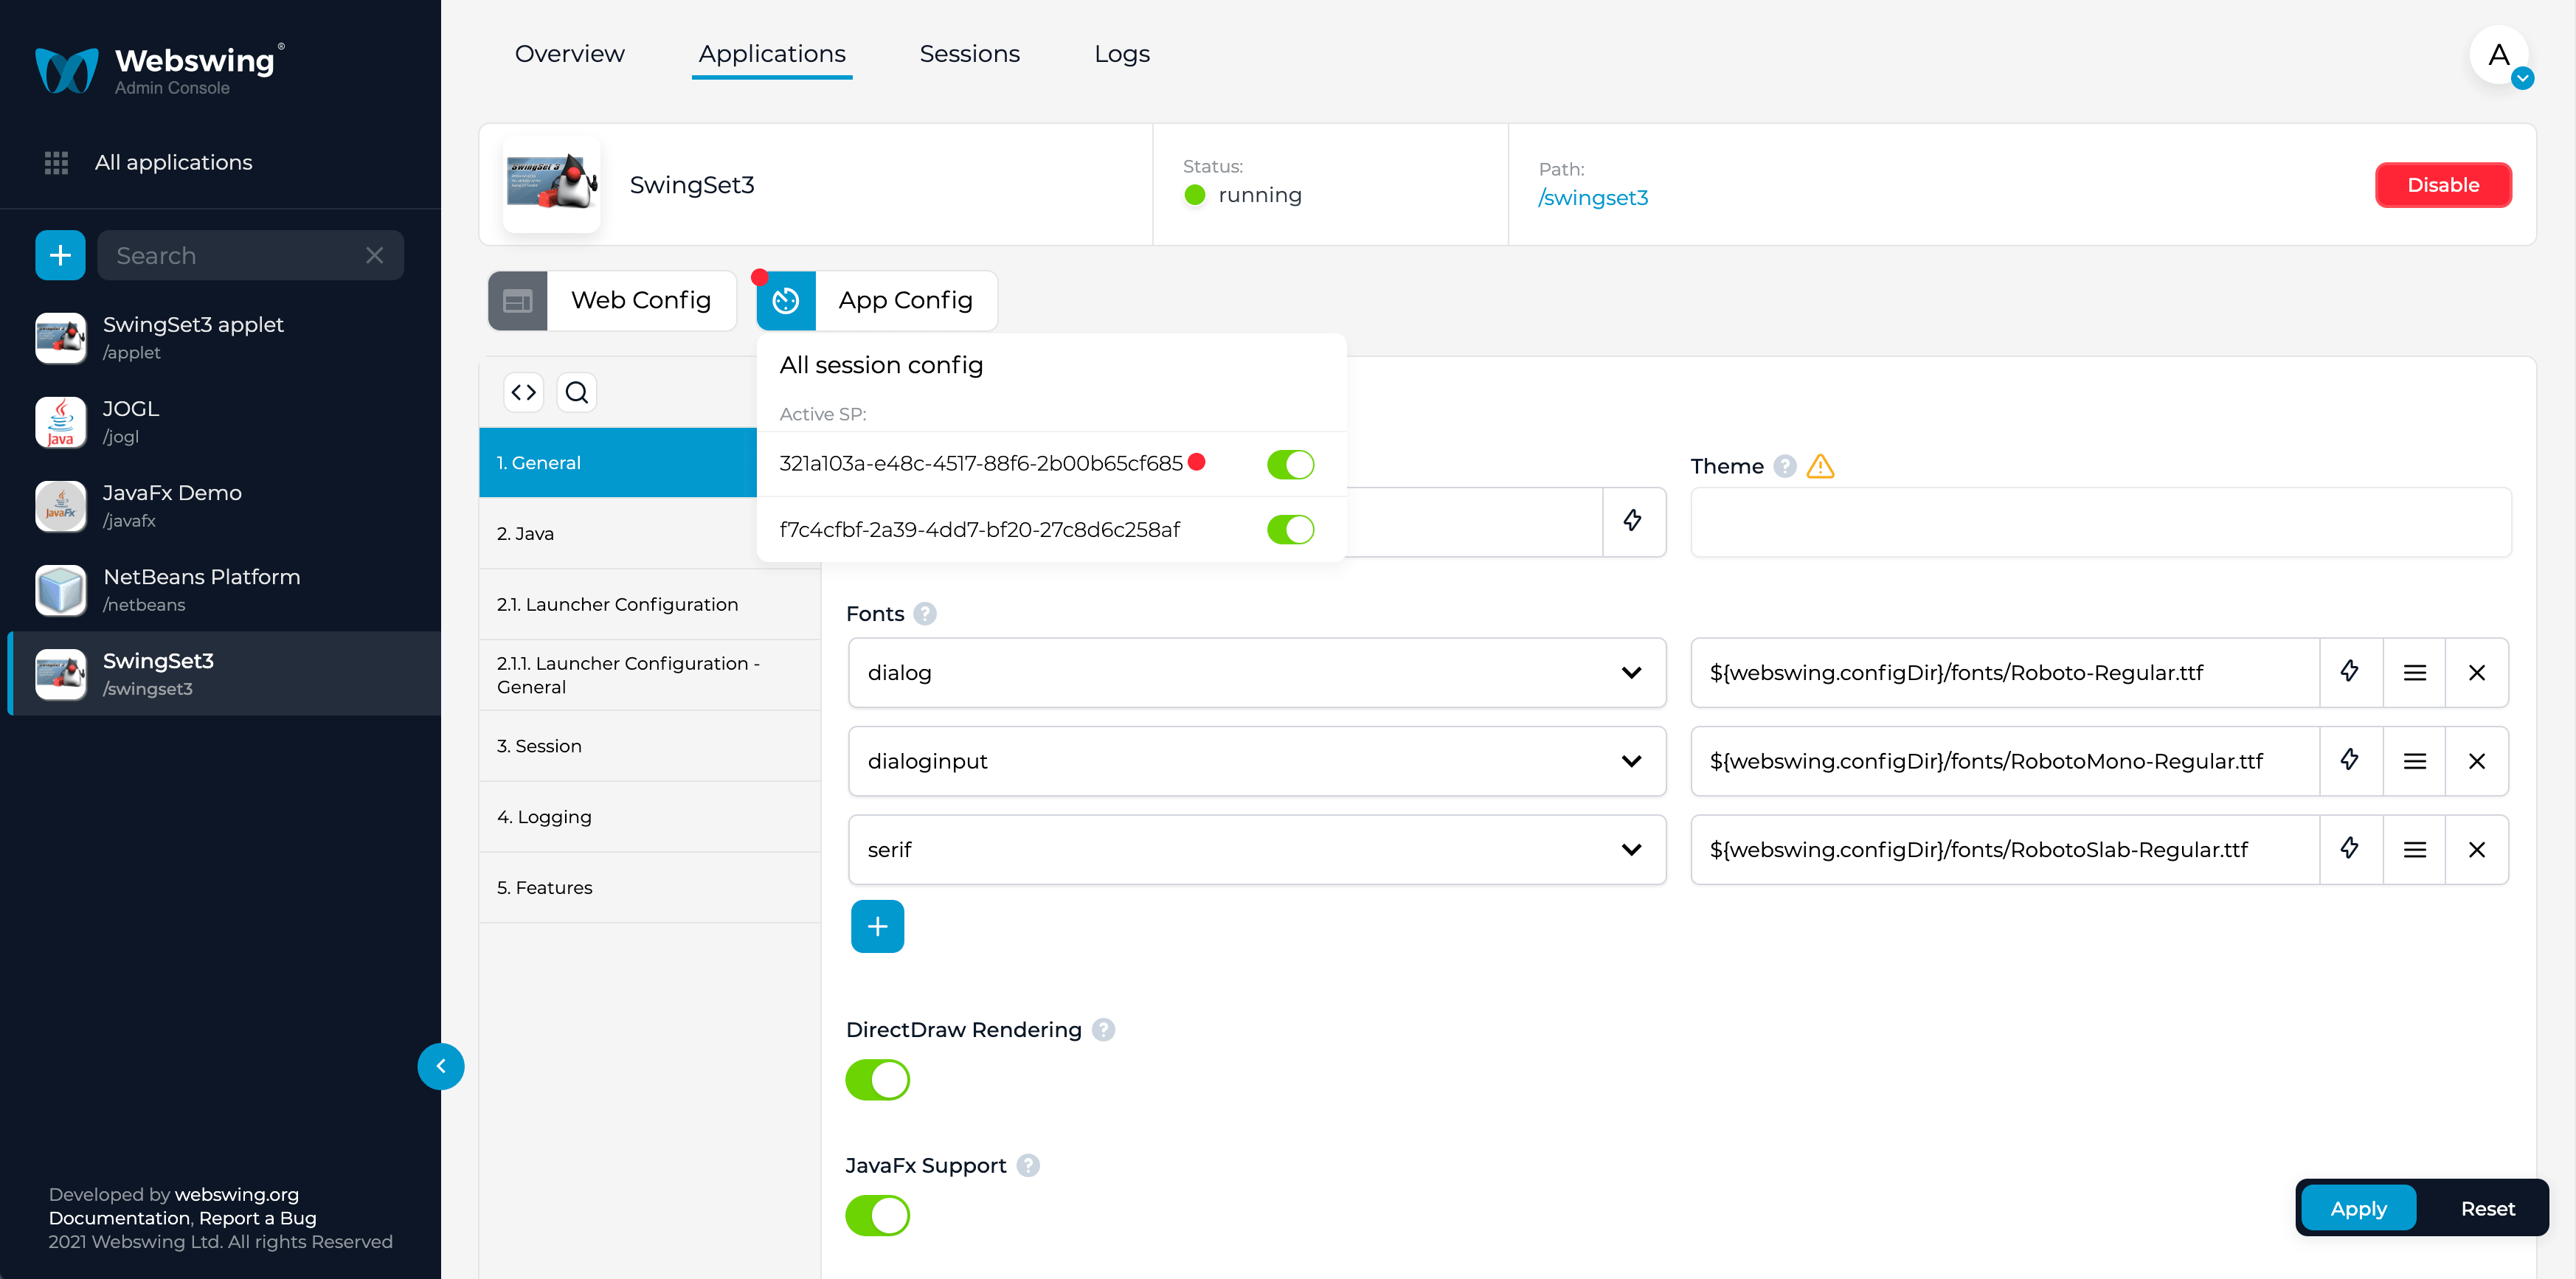
Task: Add new application with plus button
Action: [60, 255]
